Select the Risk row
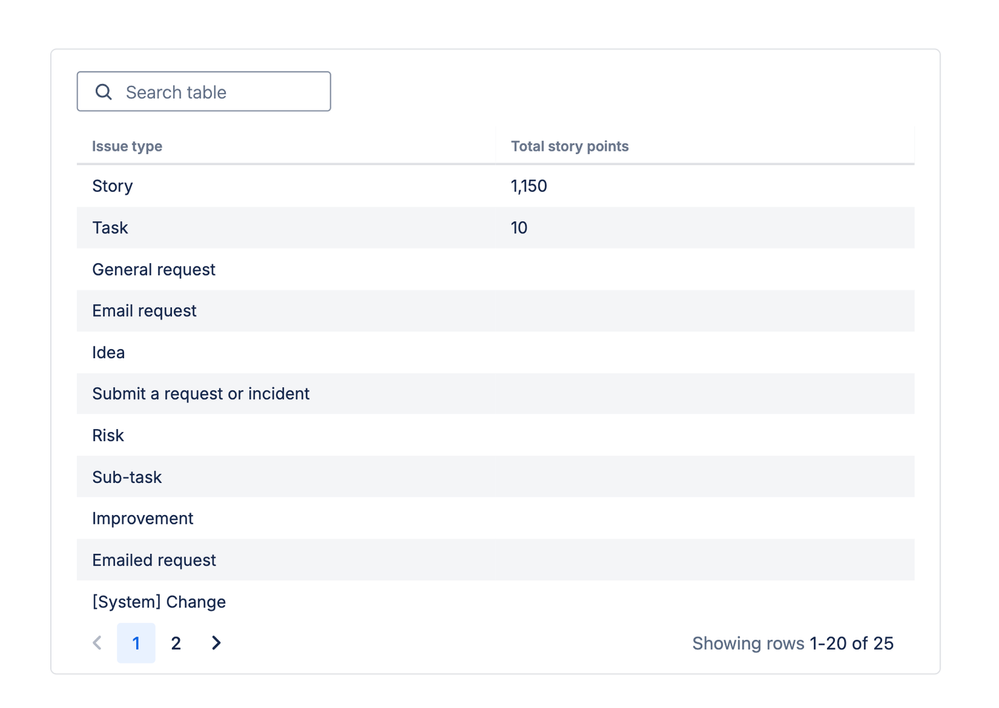999x708 pixels. (496, 435)
